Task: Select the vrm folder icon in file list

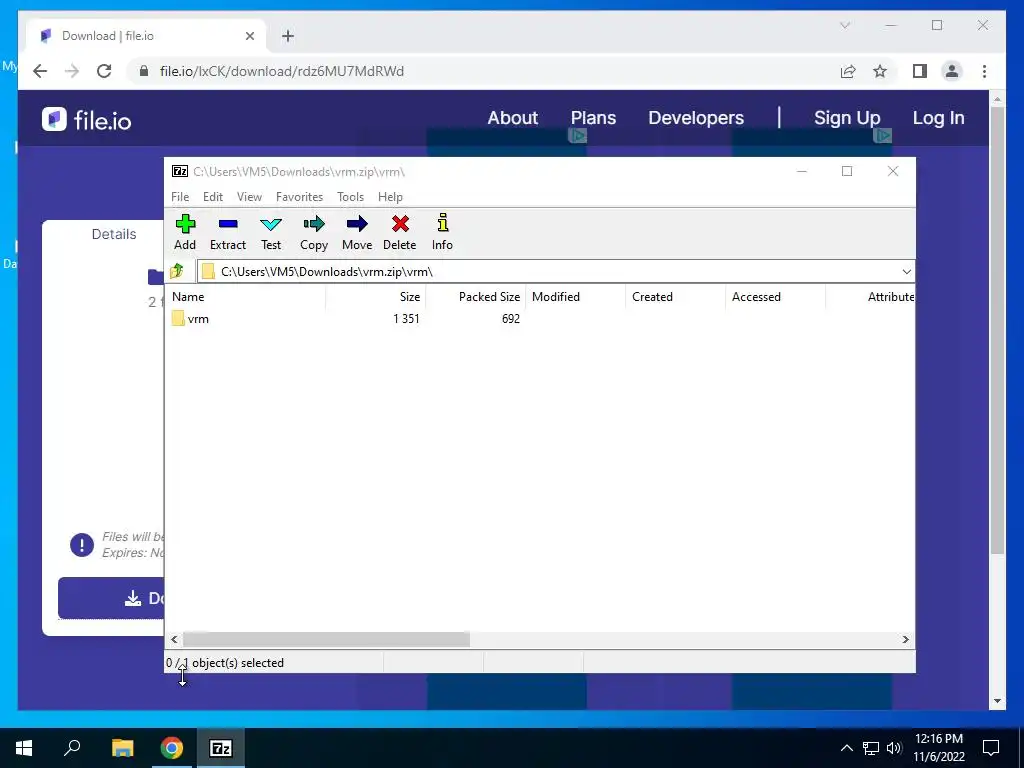Action: coord(178,319)
